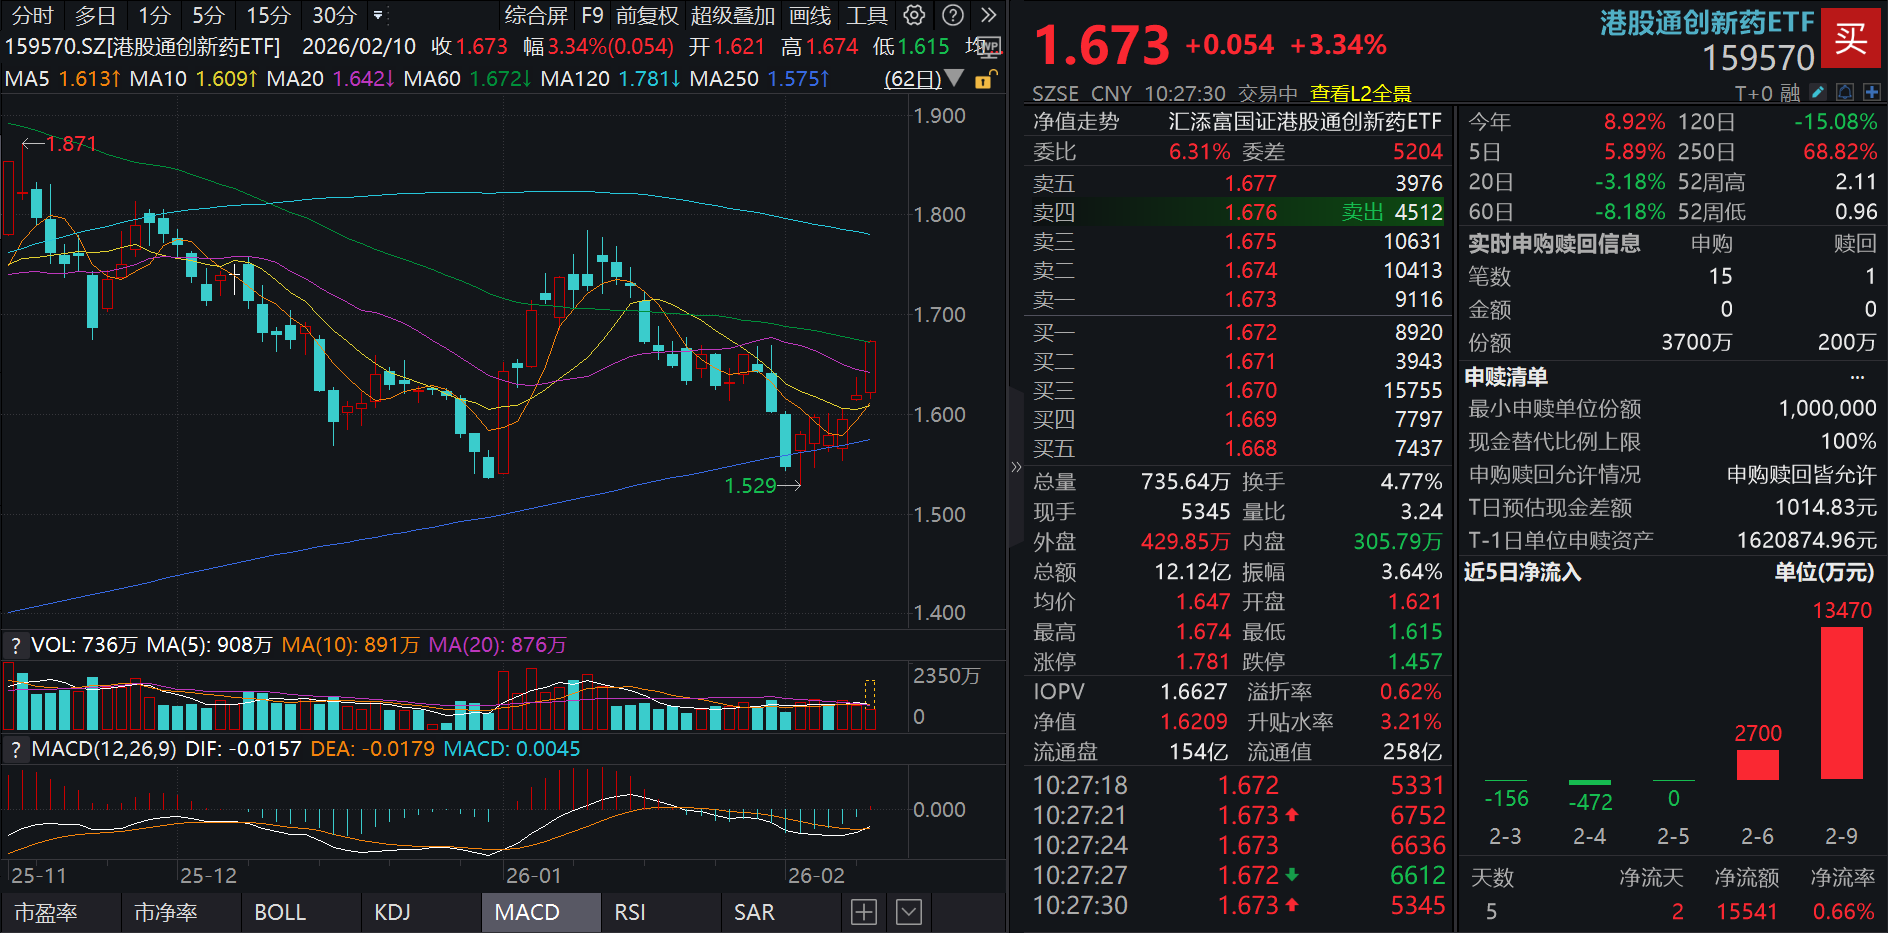Click the red 买 buy button
The width and height of the screenshot is (1888, 933).
coord(1852,39)
